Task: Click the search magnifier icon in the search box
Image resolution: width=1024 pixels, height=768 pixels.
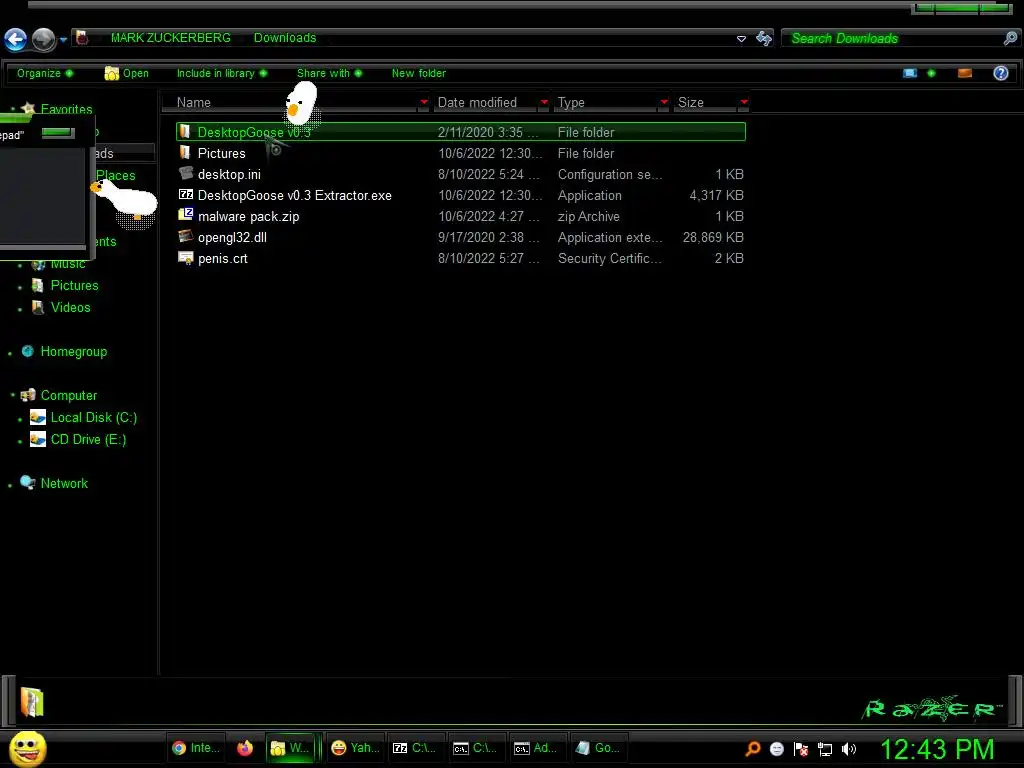Action: click(1010, 39)
